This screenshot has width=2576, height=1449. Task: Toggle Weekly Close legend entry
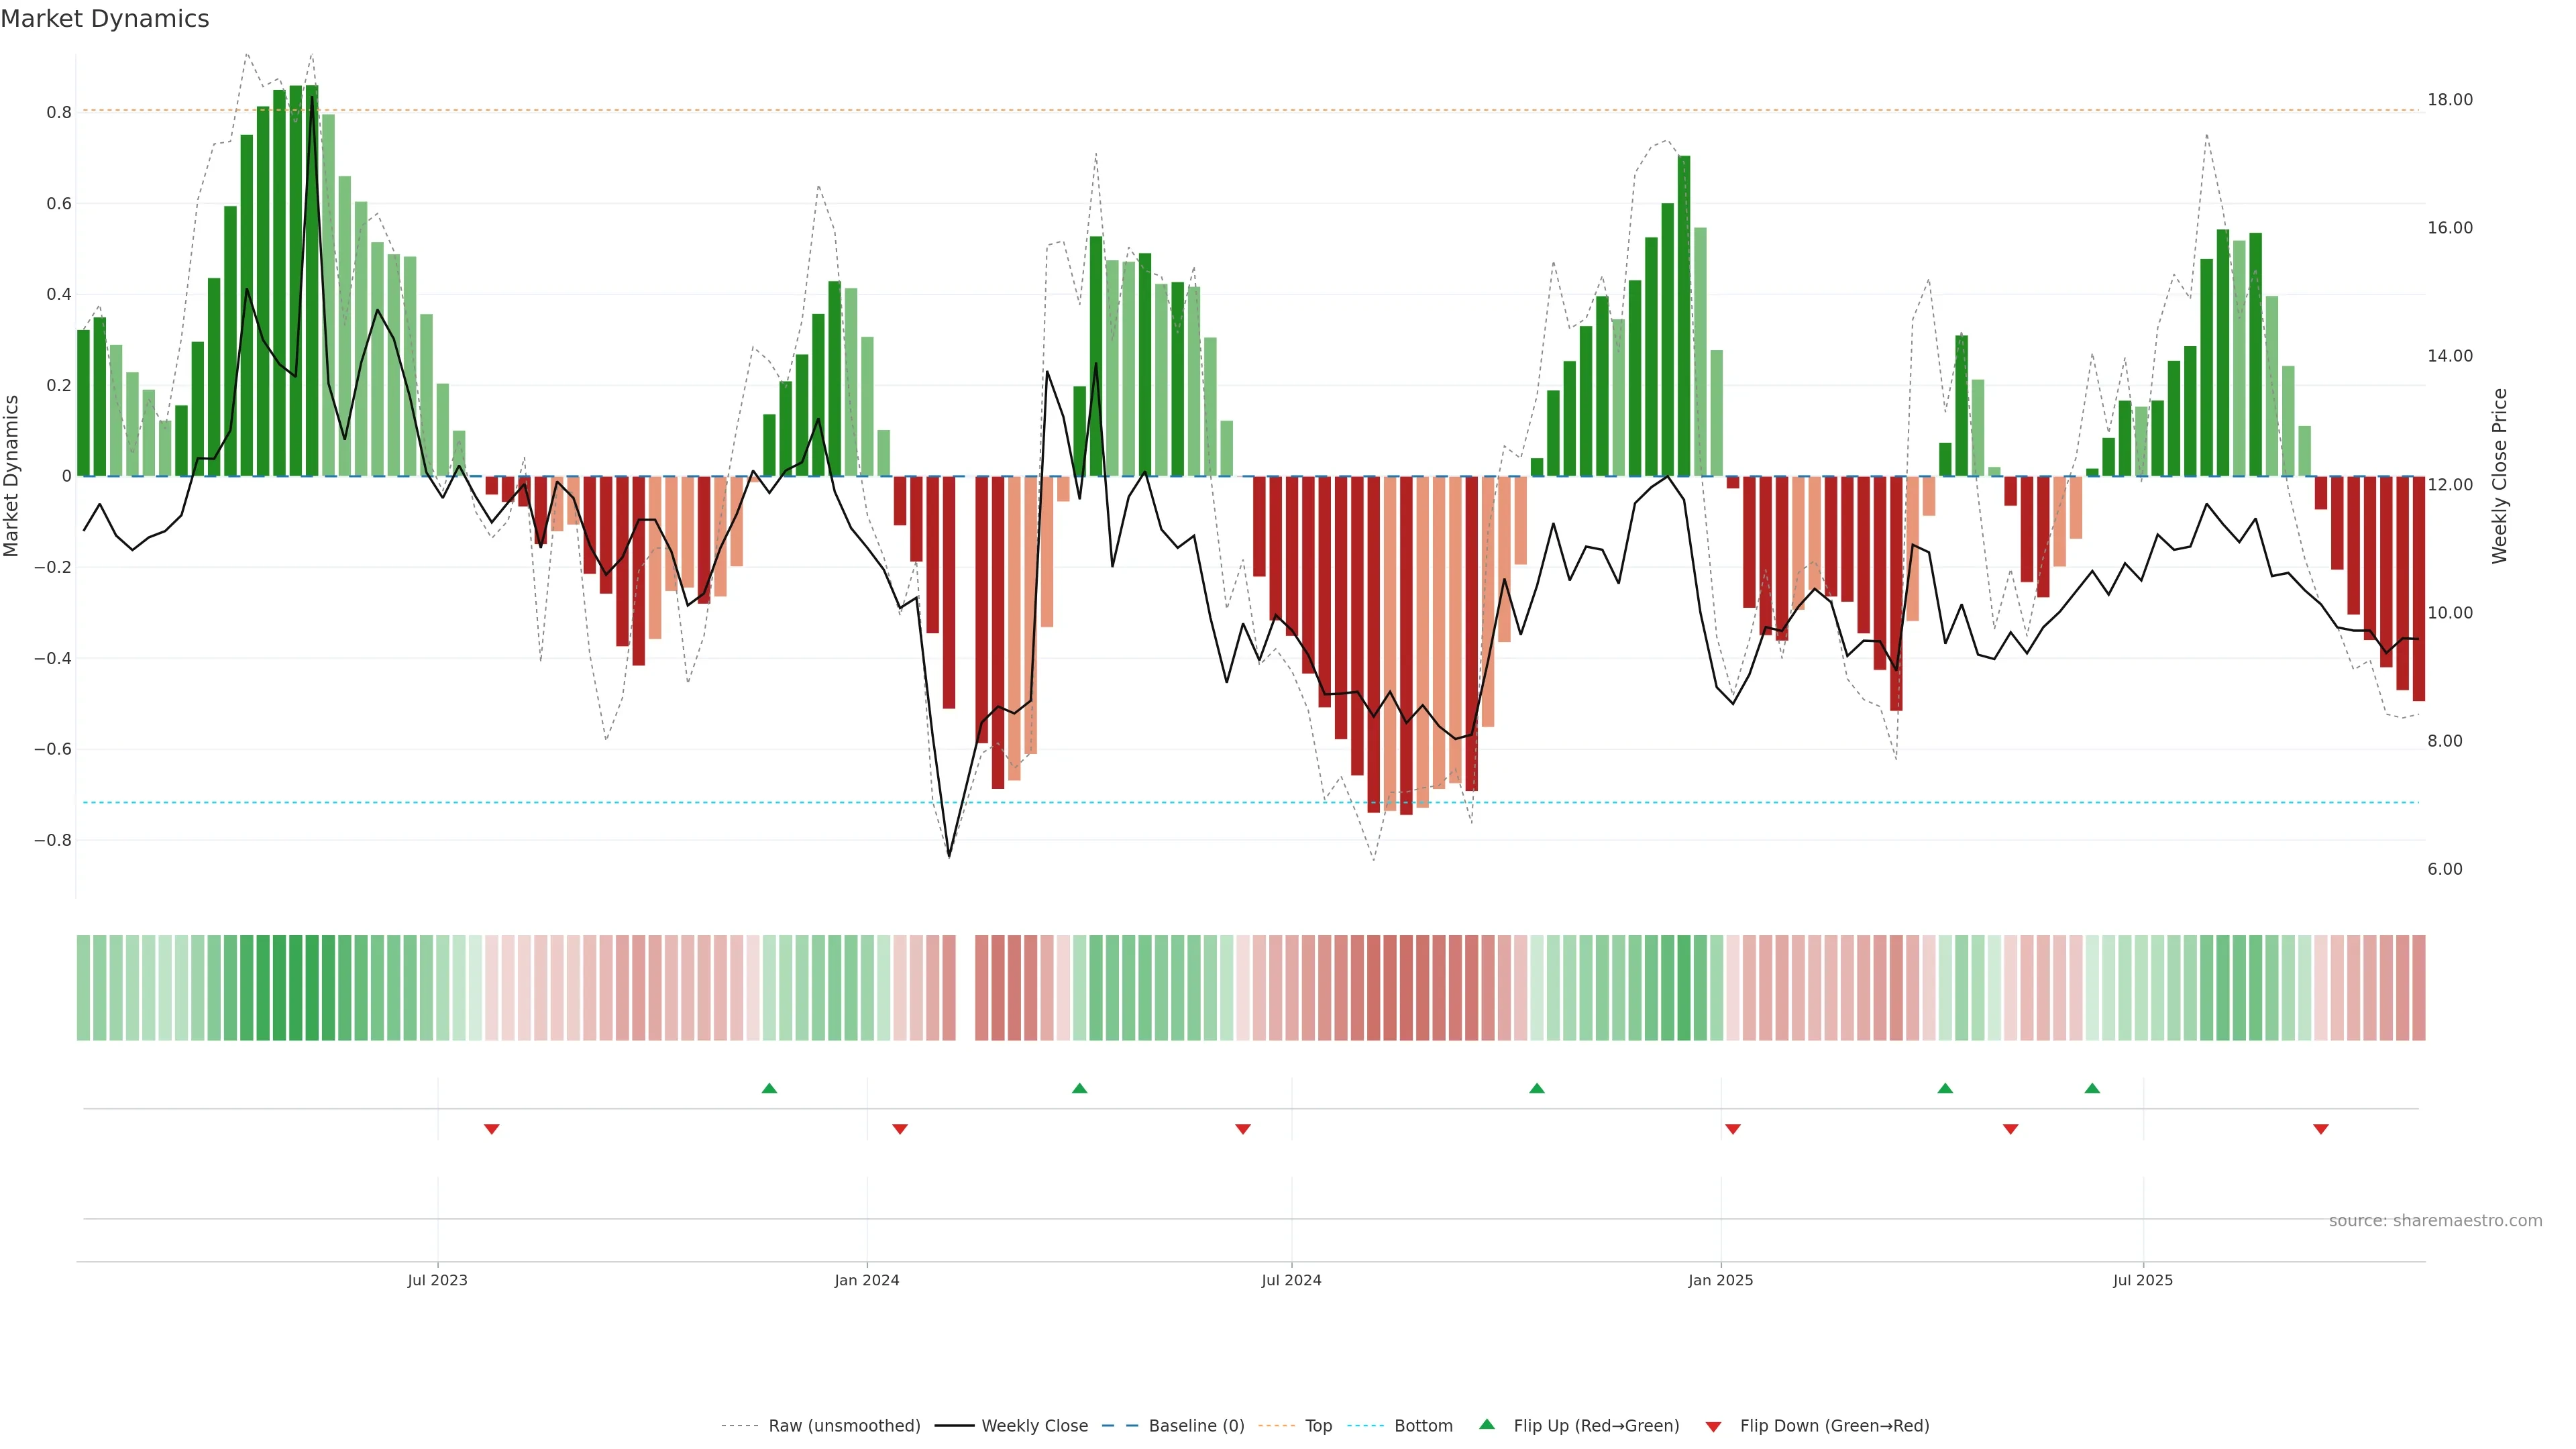tap(1034, 1426)
